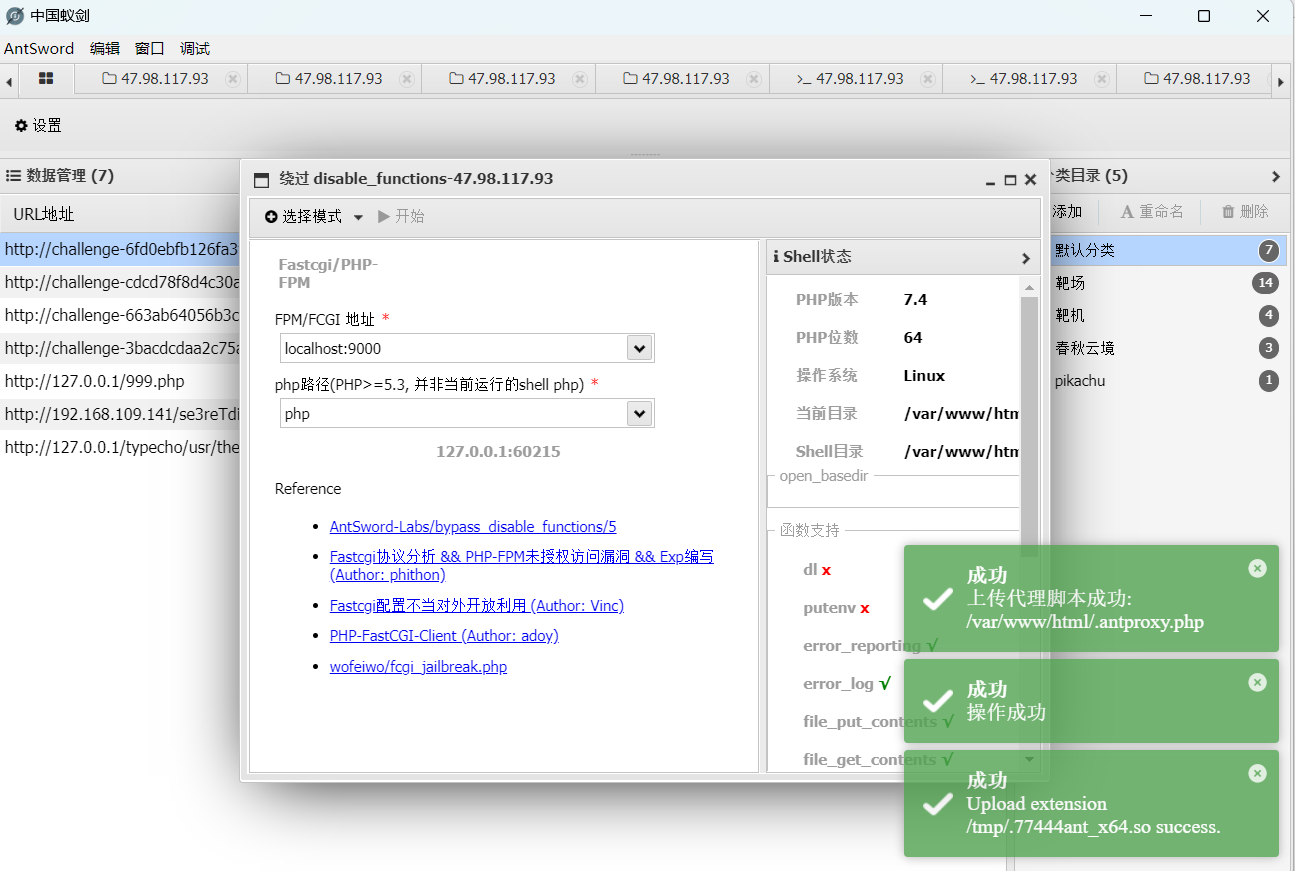
Task: Open the Fastcgi配置不当对外开放利用 Vinc link
Action: [477, 606]
